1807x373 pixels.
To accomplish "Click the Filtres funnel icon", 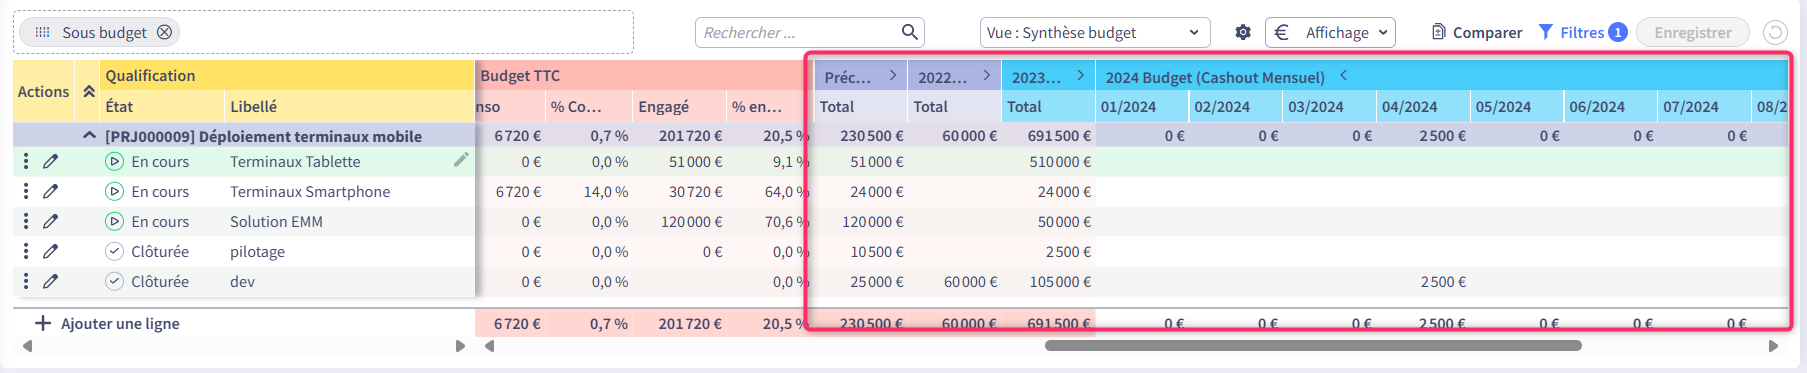I will (1546, 32).
